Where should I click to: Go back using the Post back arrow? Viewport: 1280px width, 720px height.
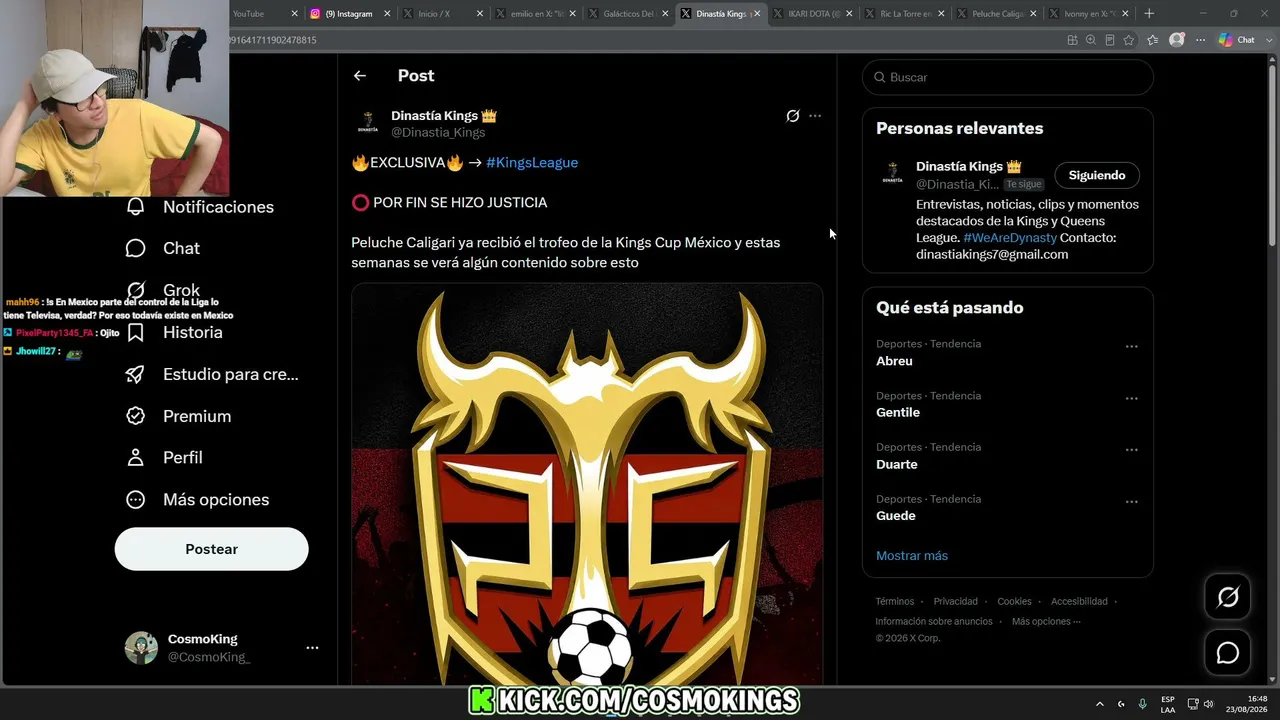[x=360, y=76]
